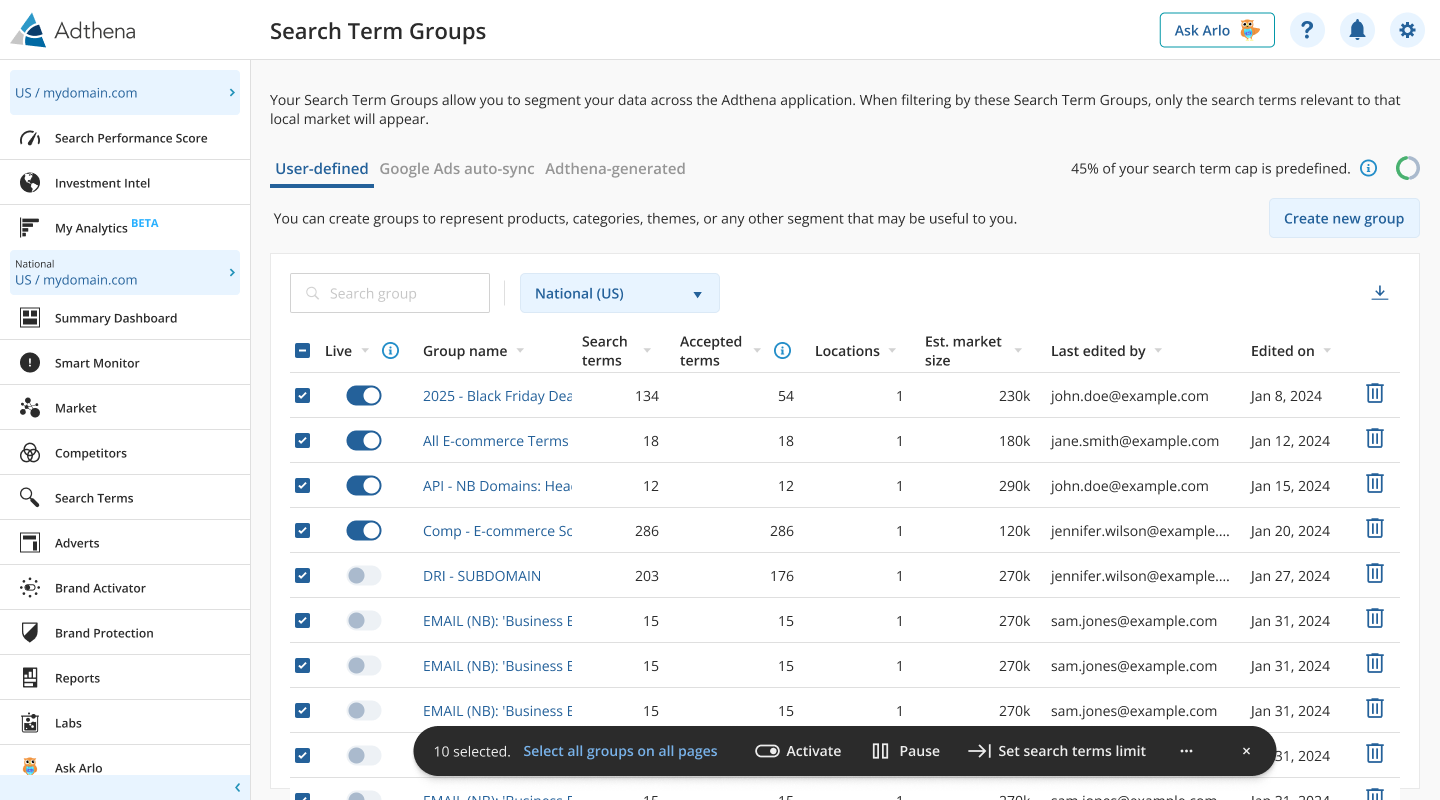
Task: Expand the US / mydomain.com account selector at top
Action: point(125,93)
